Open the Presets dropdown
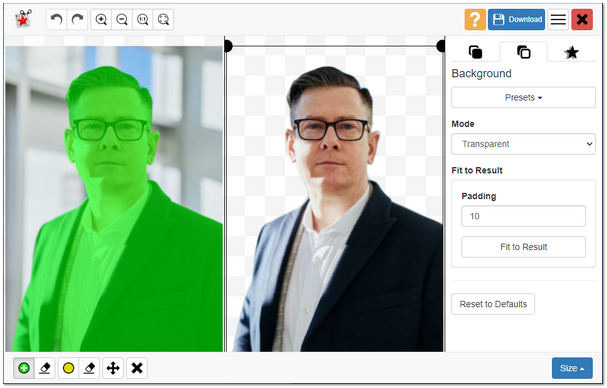The width and height of the screenshot is (607, 388). [x=523, y=97]
